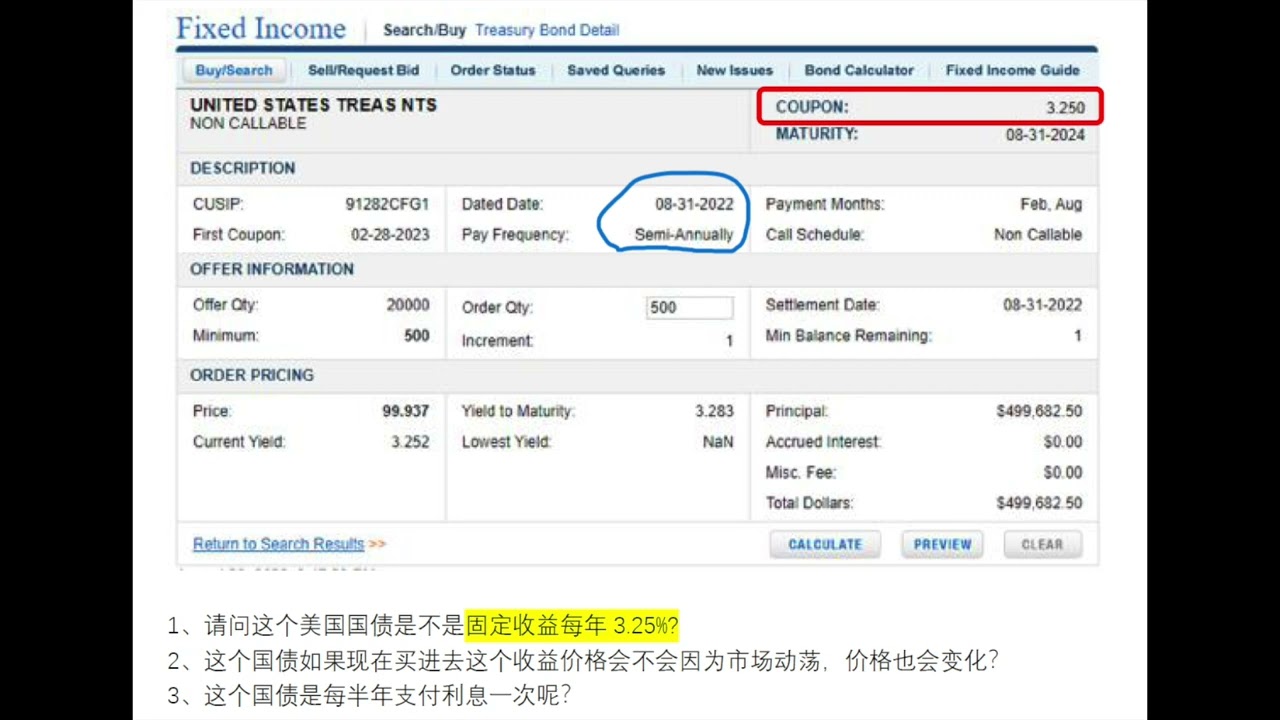The width and height of the screenshot is (1280, 720).
Task: Click the Principal amount $499,682.50
Action: pyautogui.click(x=1039, y=411)
